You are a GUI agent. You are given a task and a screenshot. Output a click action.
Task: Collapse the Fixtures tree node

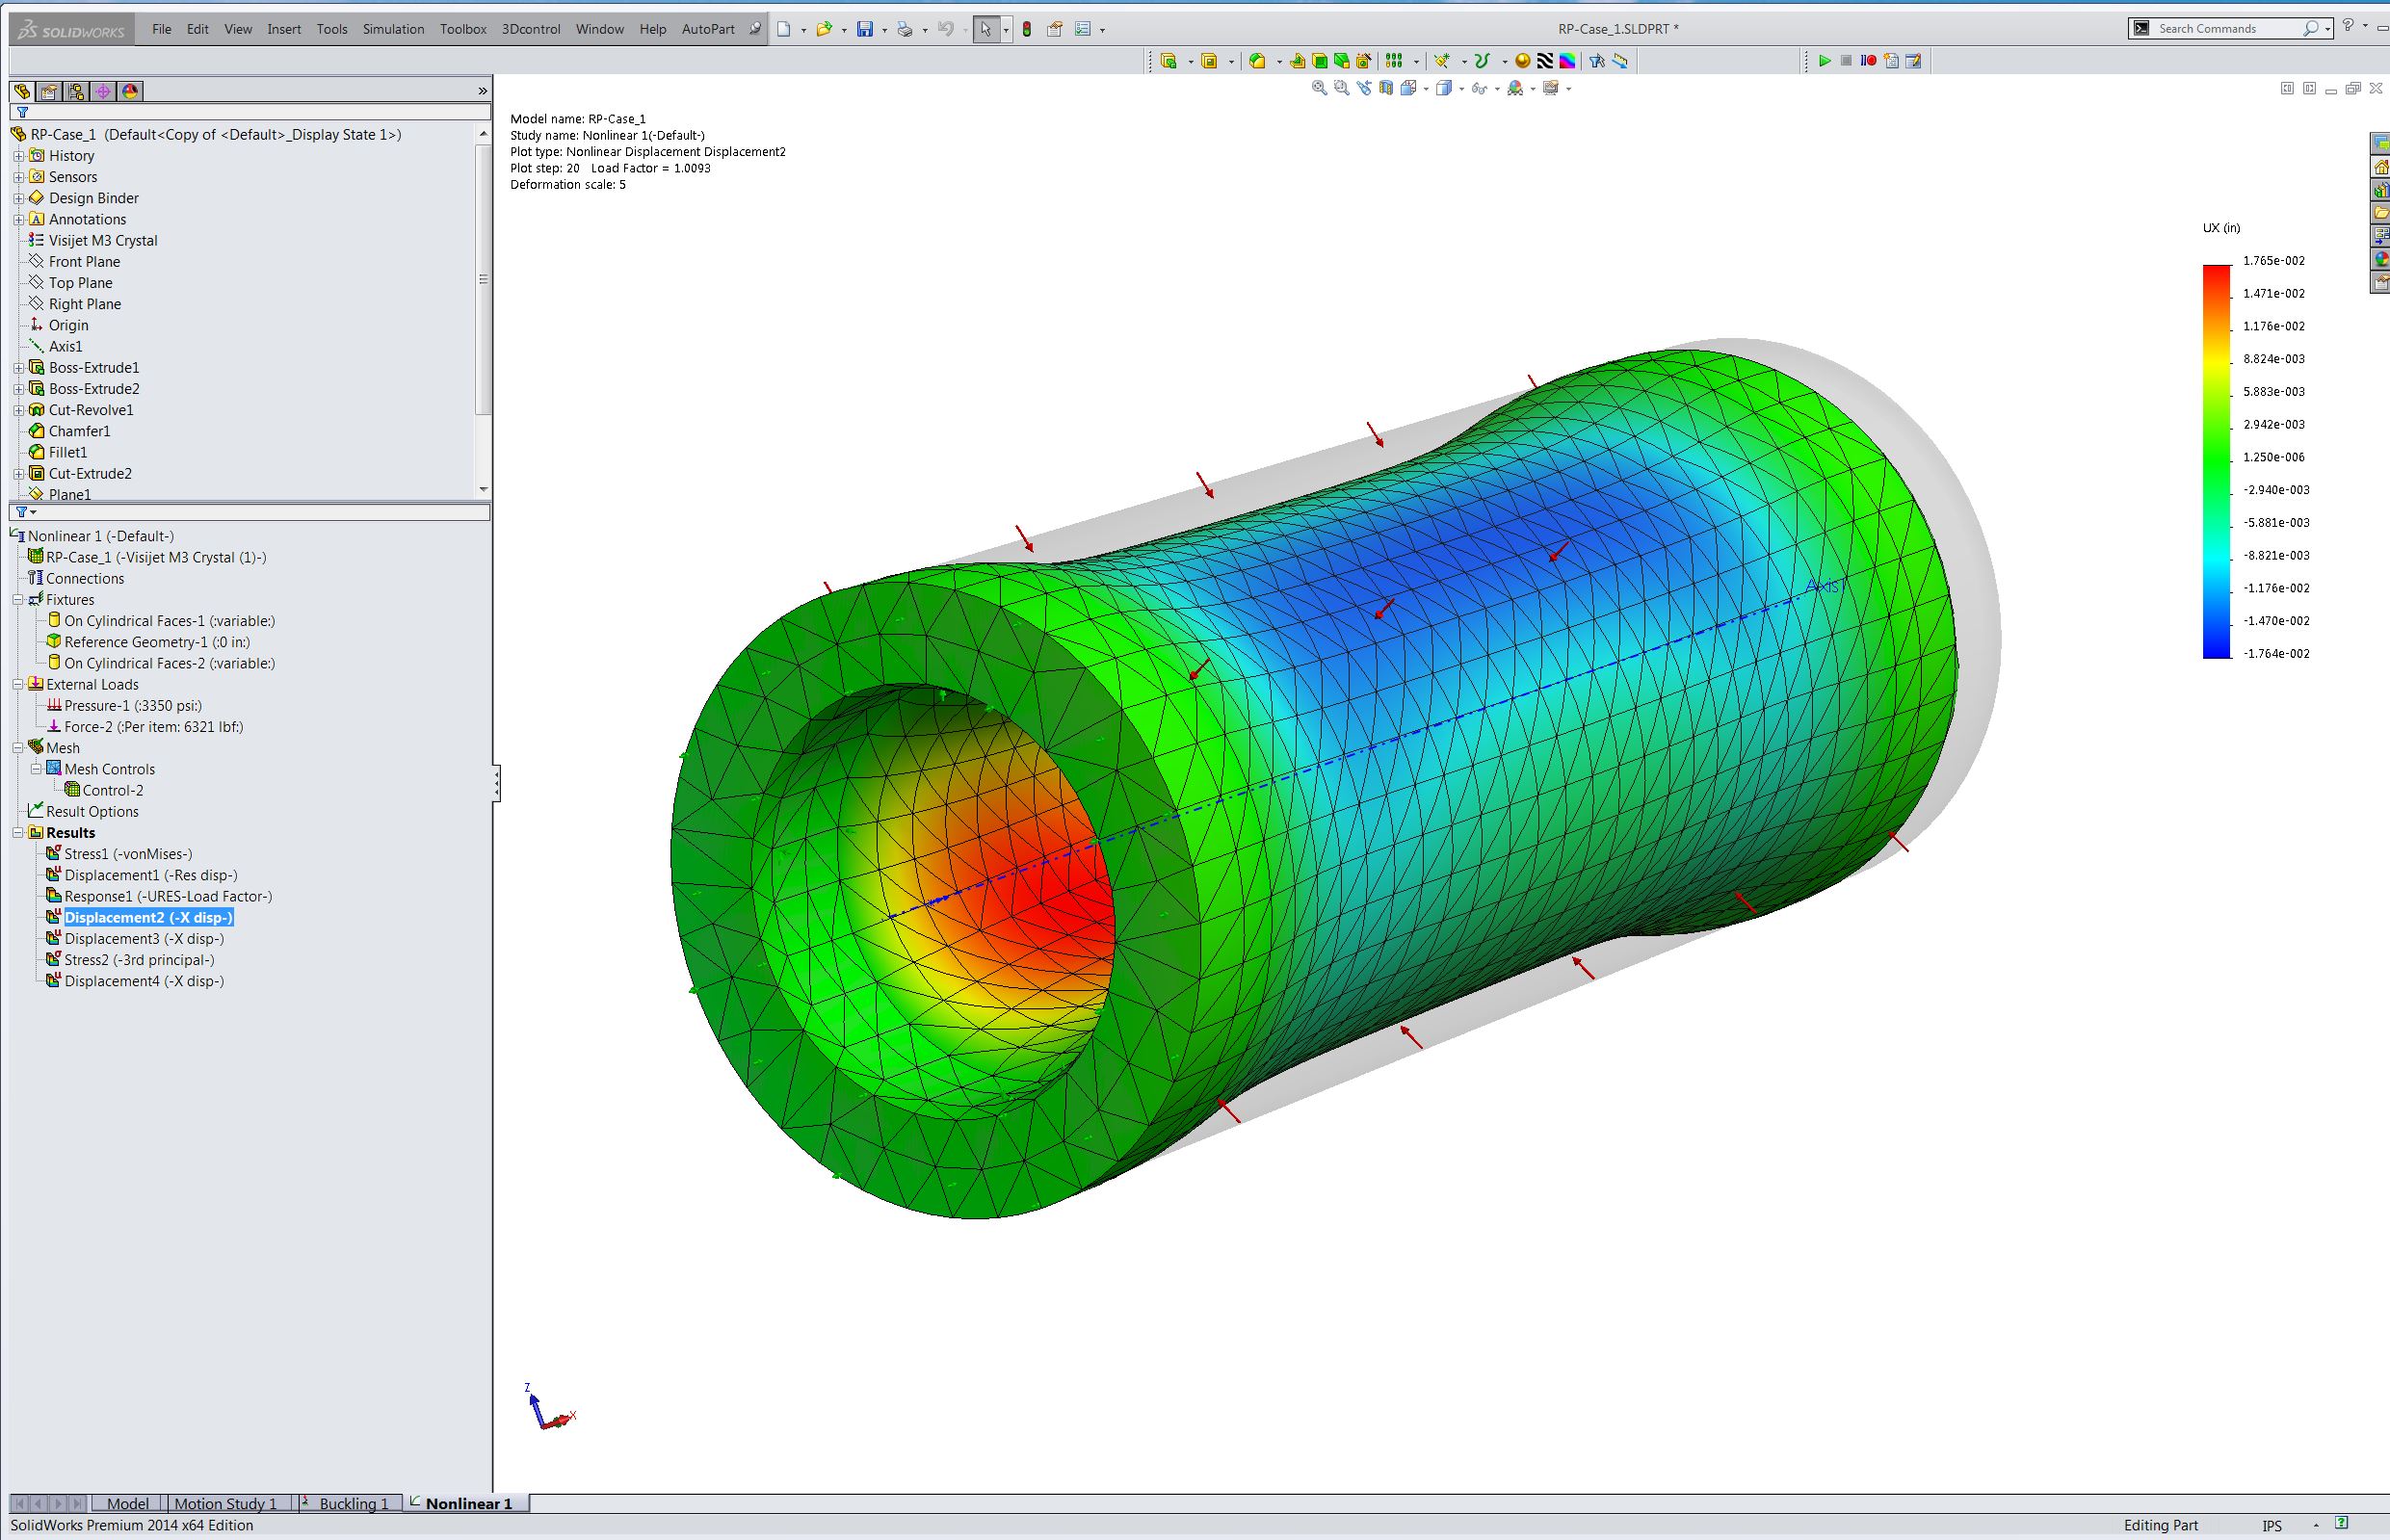18,600
